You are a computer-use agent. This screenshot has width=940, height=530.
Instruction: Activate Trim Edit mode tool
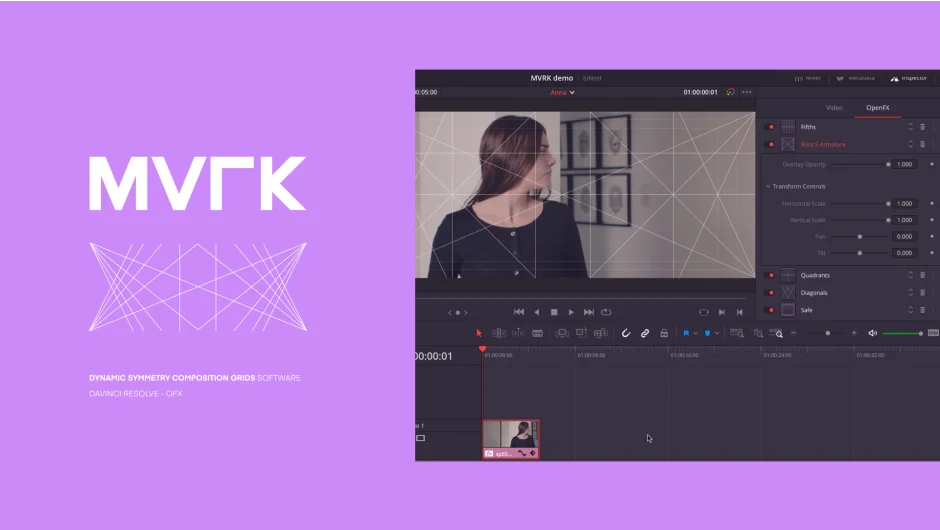[499, 333]
